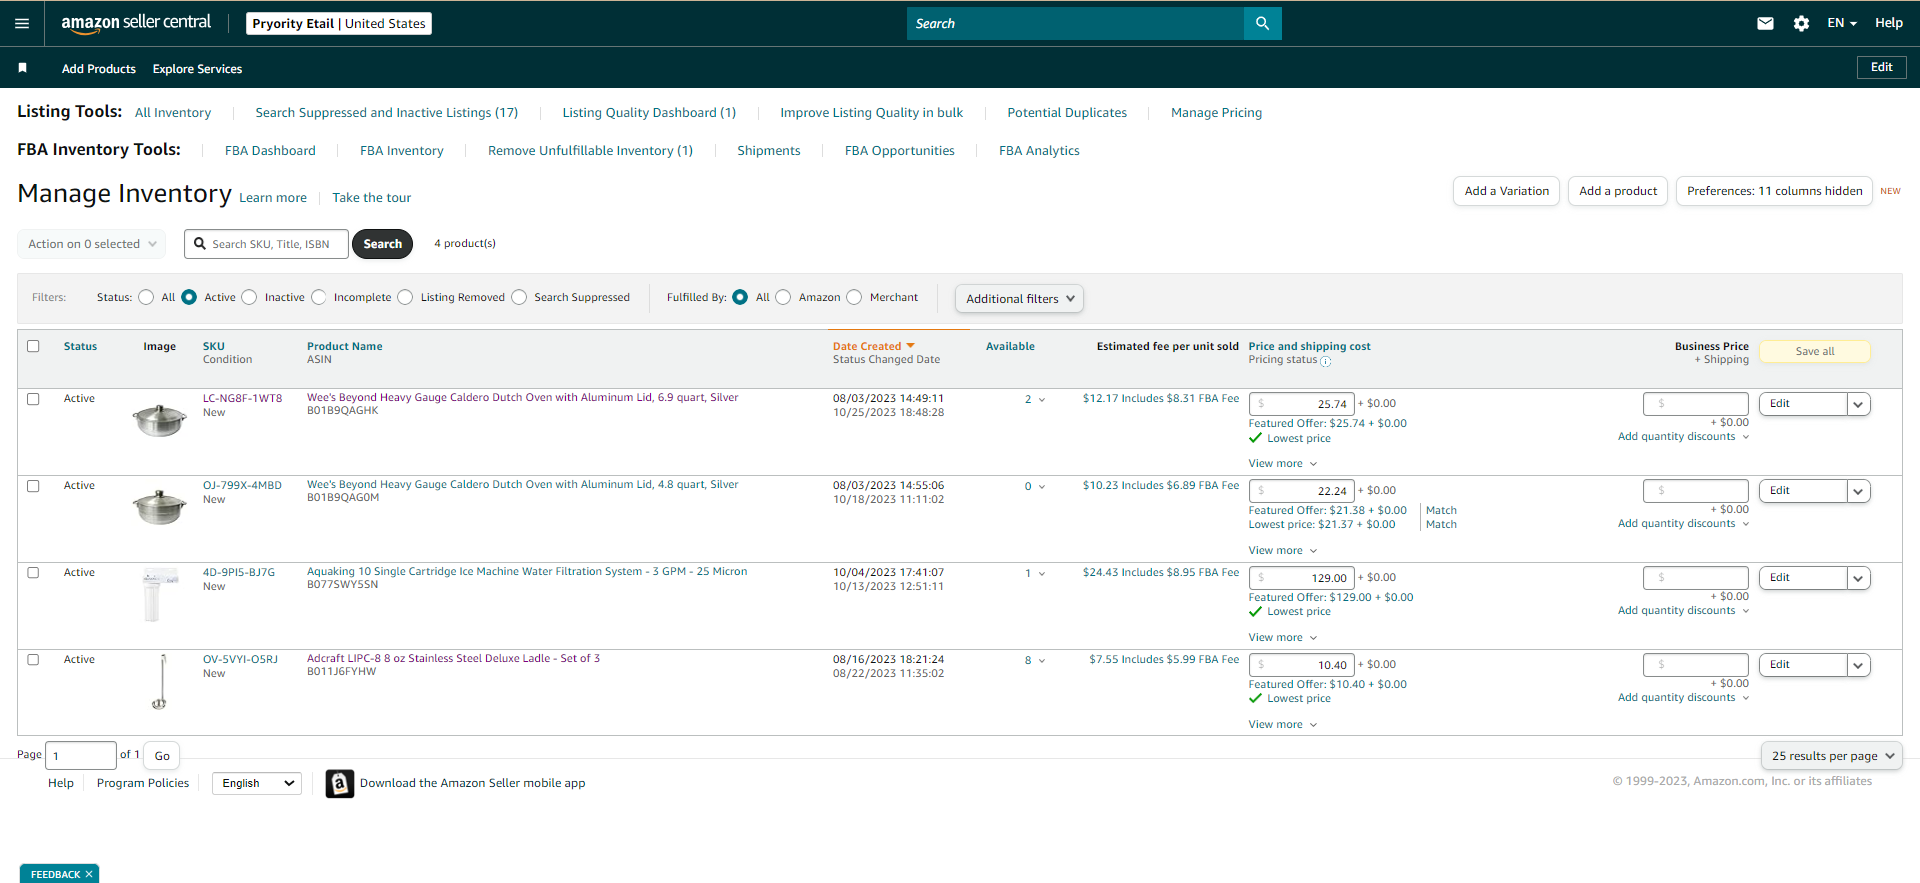Image resolution: width=1920 pixels, height=883 pixels.
Task: Select the Search Suppressed radio button
Action: tap(519, 297)
